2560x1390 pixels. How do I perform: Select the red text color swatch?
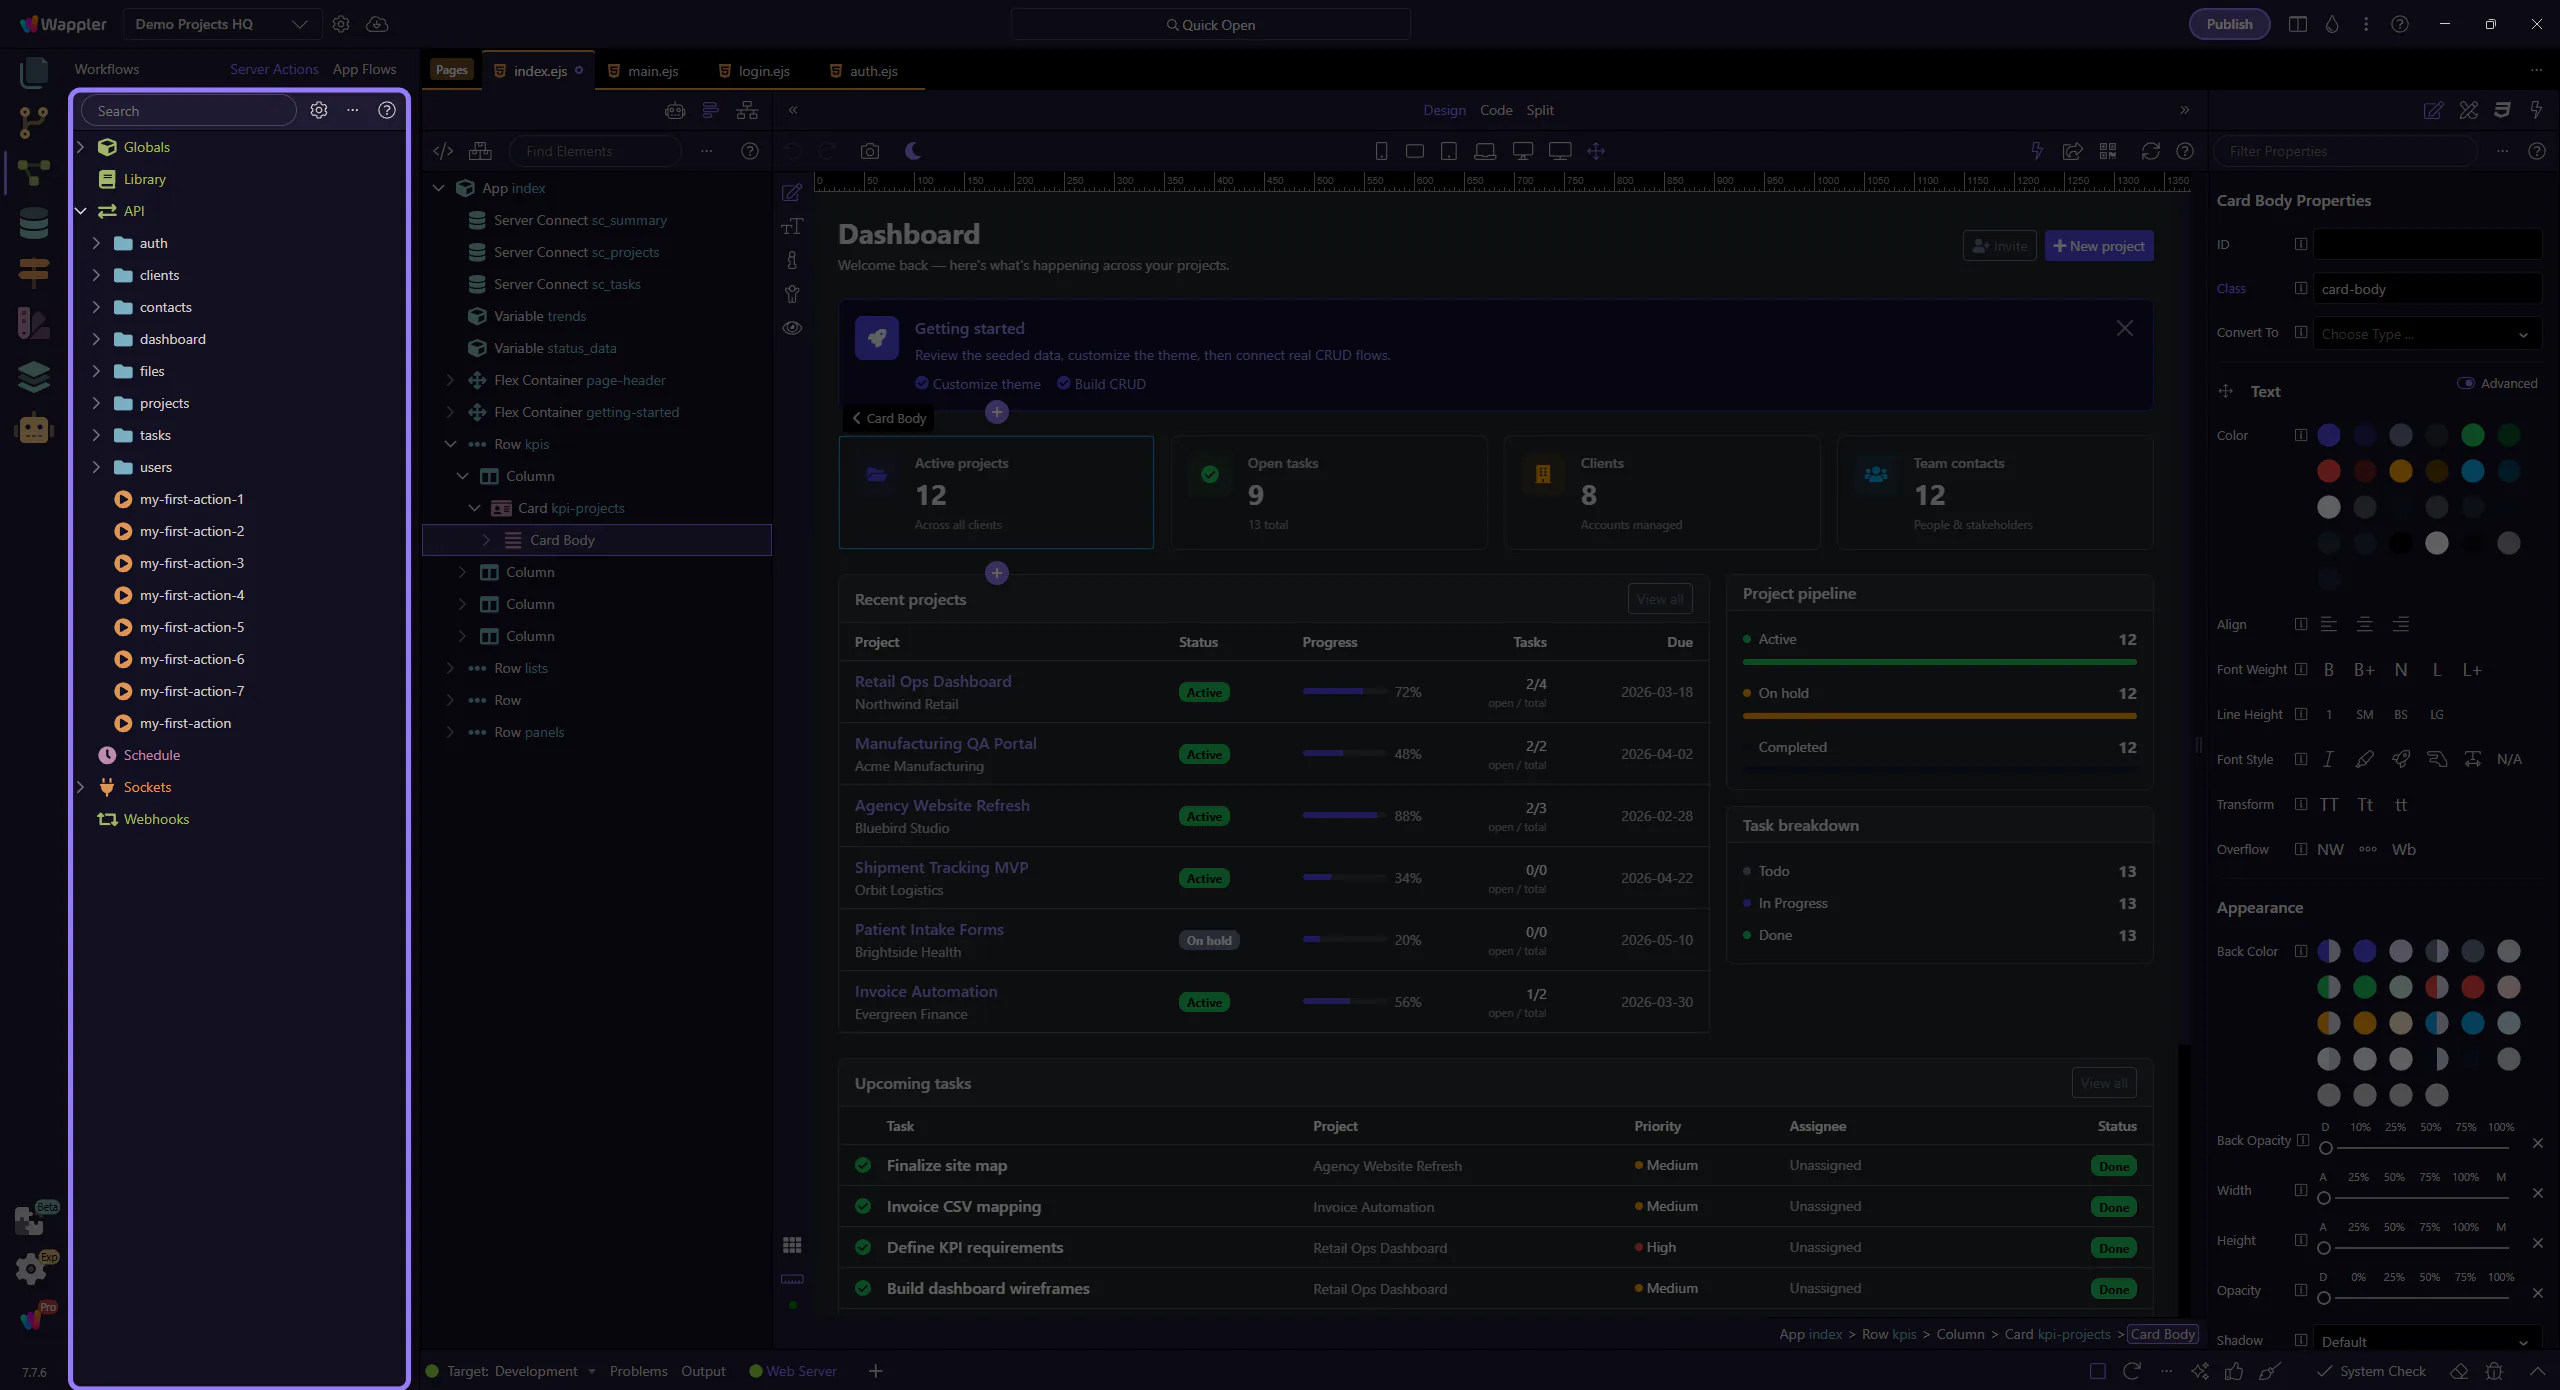tap(2329, 471)
